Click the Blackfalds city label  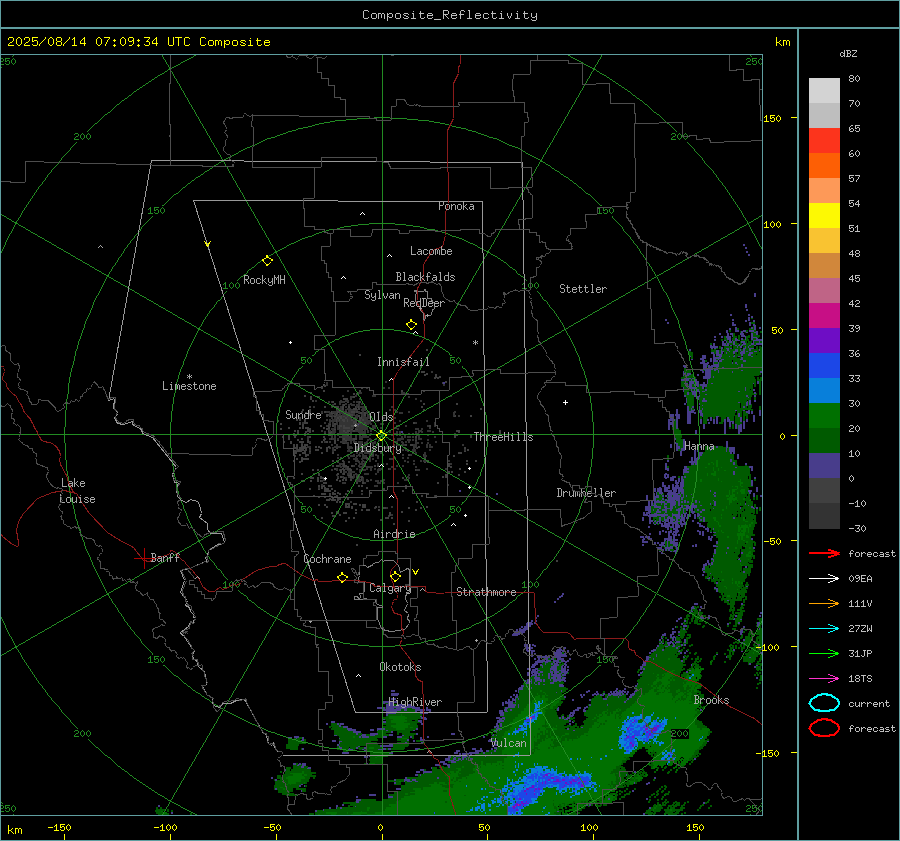point(425,277)
